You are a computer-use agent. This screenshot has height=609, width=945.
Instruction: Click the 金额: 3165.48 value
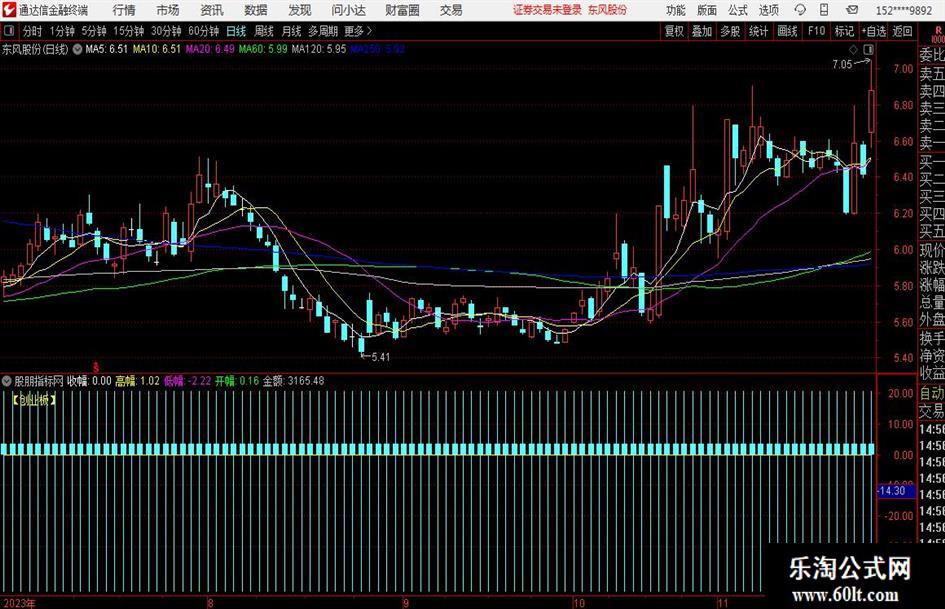[x=294, y=381]
